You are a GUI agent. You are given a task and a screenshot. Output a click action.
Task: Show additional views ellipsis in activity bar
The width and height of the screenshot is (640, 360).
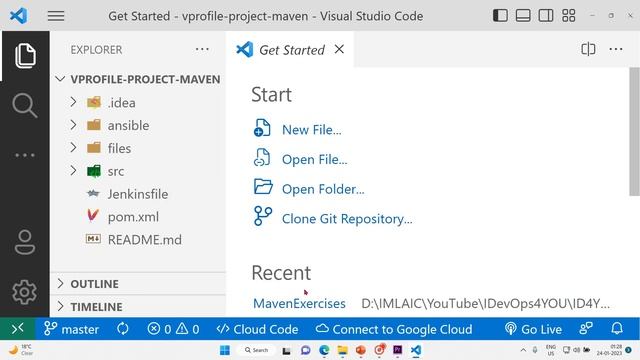pyautogui.click(x=24, y=155)
